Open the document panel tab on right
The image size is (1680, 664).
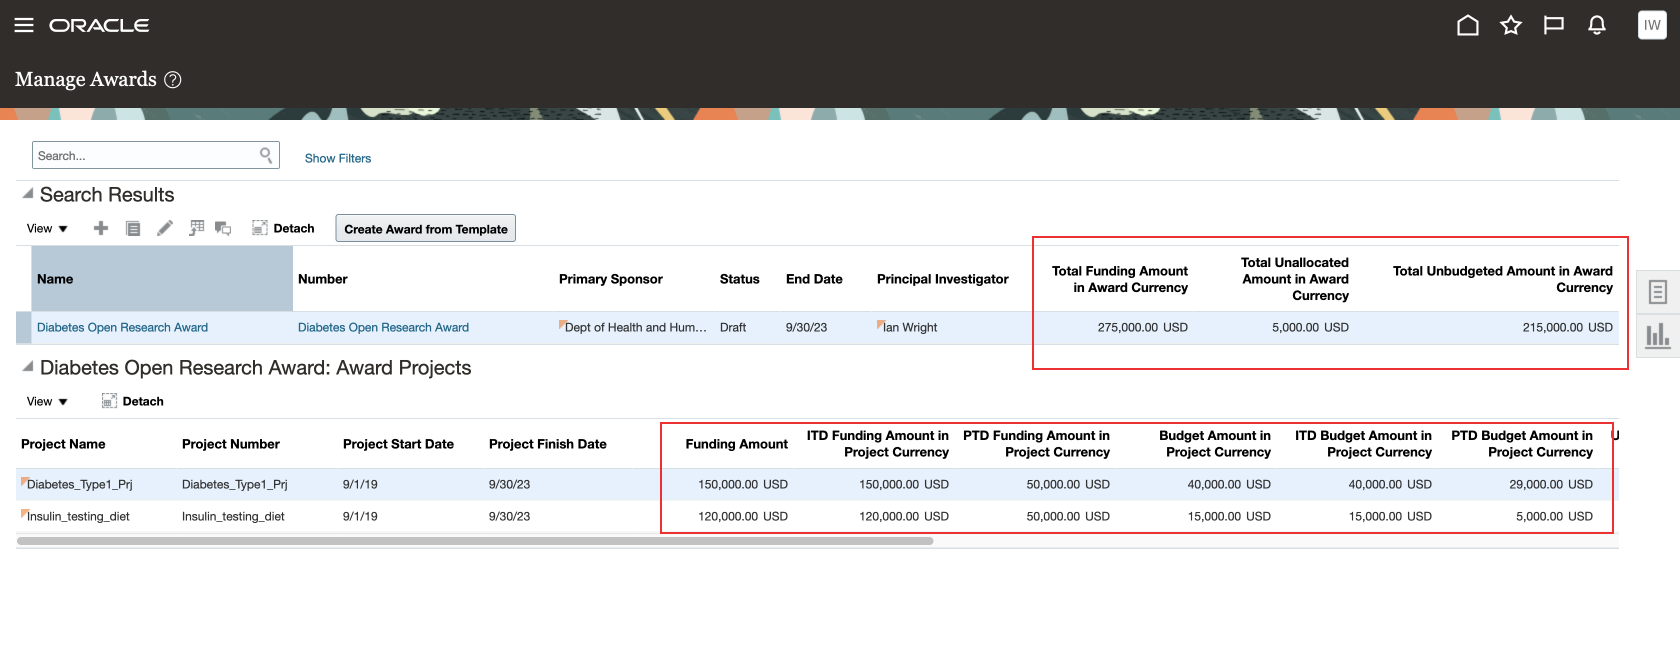[1658, 292]
